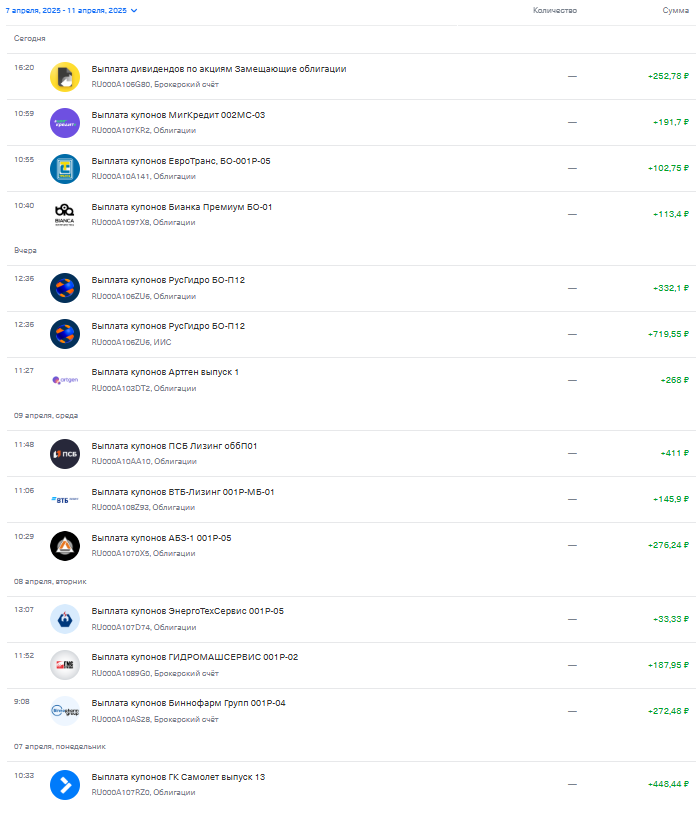
Task: Click the Сумма column header
Action: tap(676, 10)
